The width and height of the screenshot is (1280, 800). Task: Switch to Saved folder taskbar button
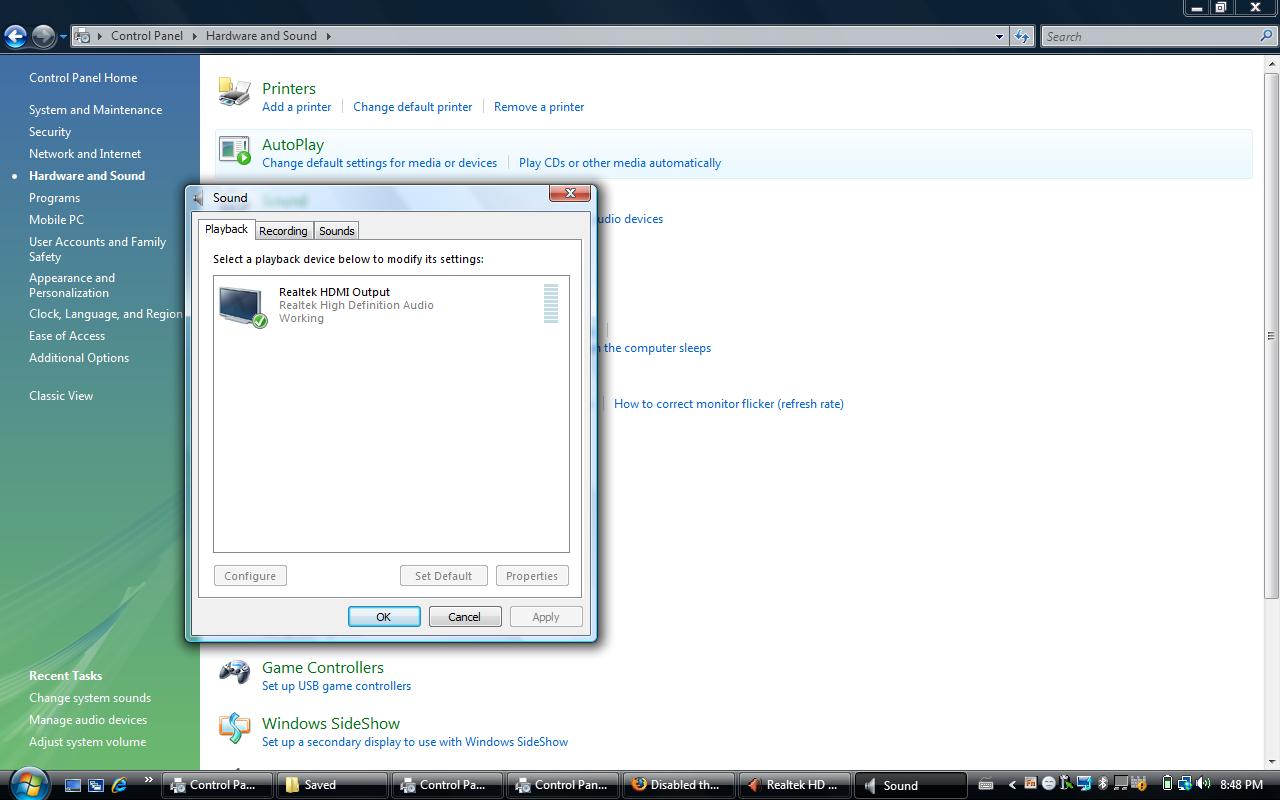coord(332,785)
